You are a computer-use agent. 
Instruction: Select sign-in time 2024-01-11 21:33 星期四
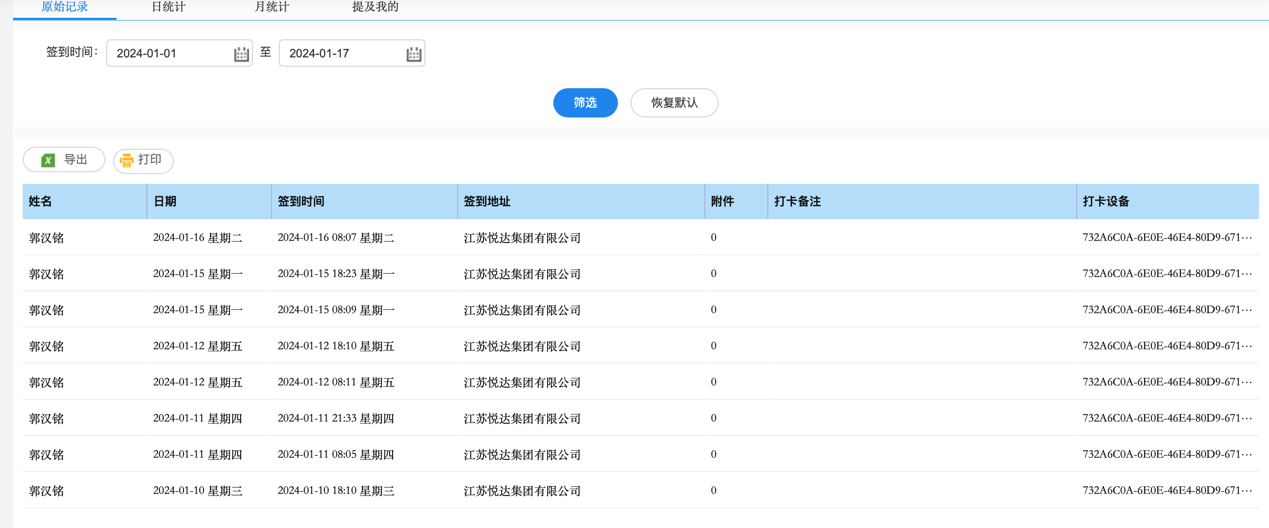point(336,418)
